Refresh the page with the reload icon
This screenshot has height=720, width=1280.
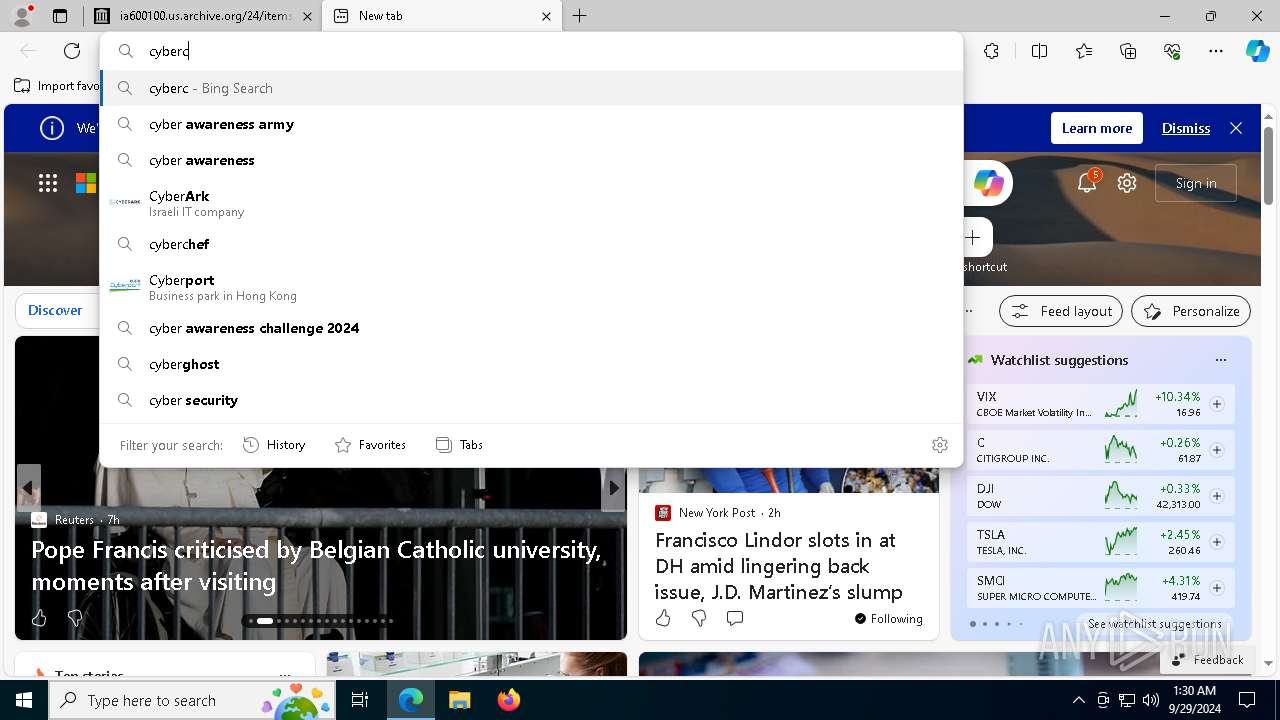(72, 51)
